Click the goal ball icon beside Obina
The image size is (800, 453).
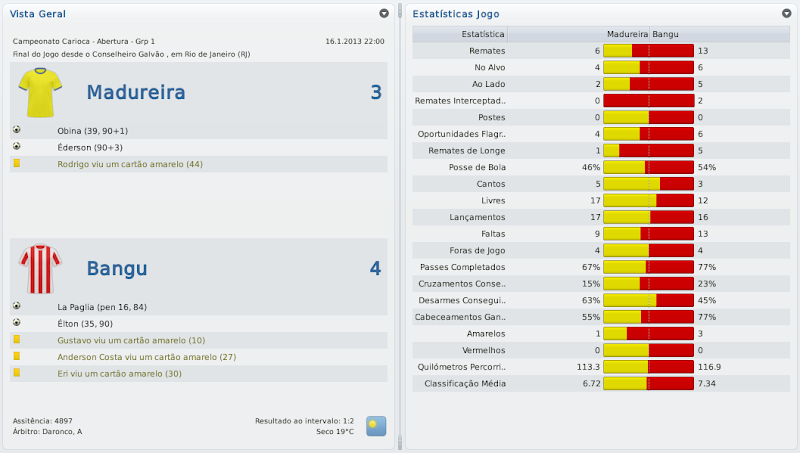pyautogui.click(x=17, y=130)
